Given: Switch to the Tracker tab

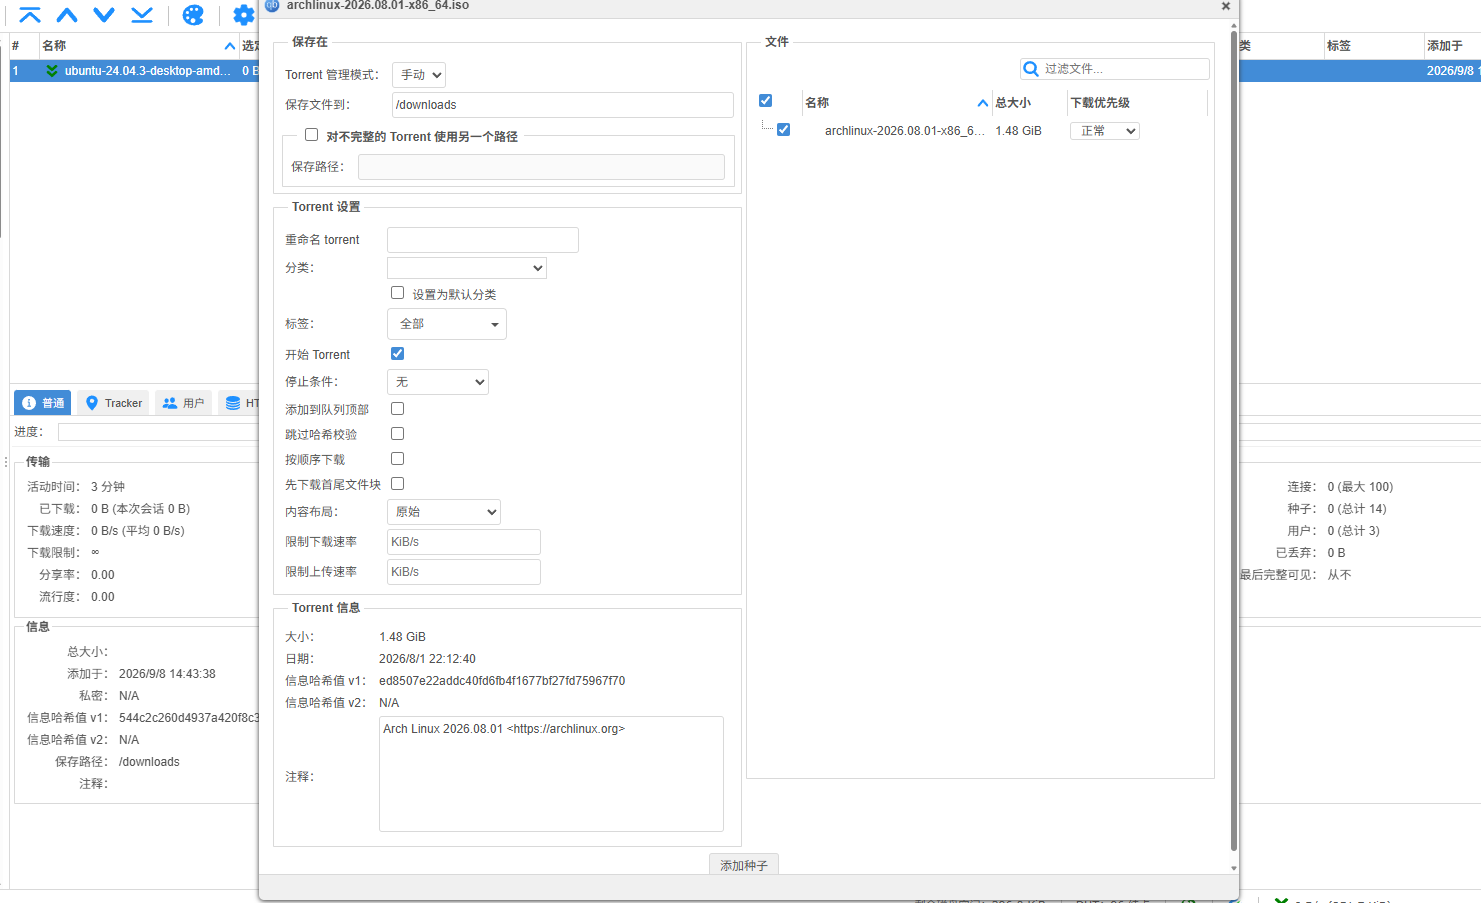Looking at the screenshot, I should point(113,403).
